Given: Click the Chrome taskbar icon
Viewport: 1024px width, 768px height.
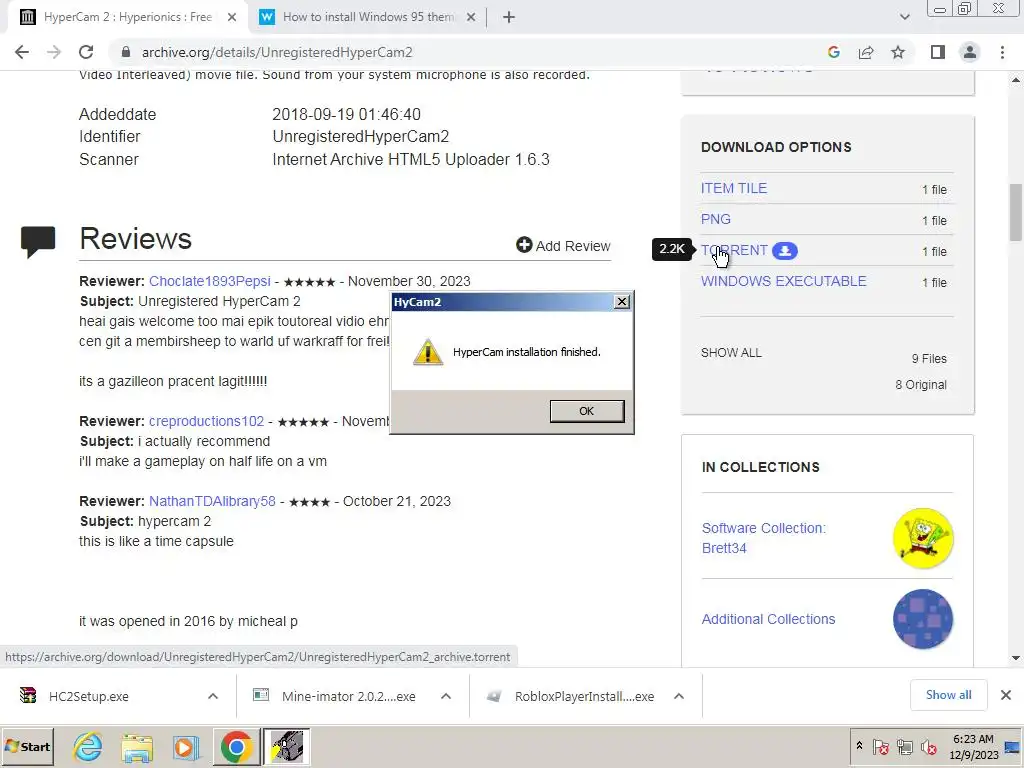Looking at the screenshot, I should [236, 746].
